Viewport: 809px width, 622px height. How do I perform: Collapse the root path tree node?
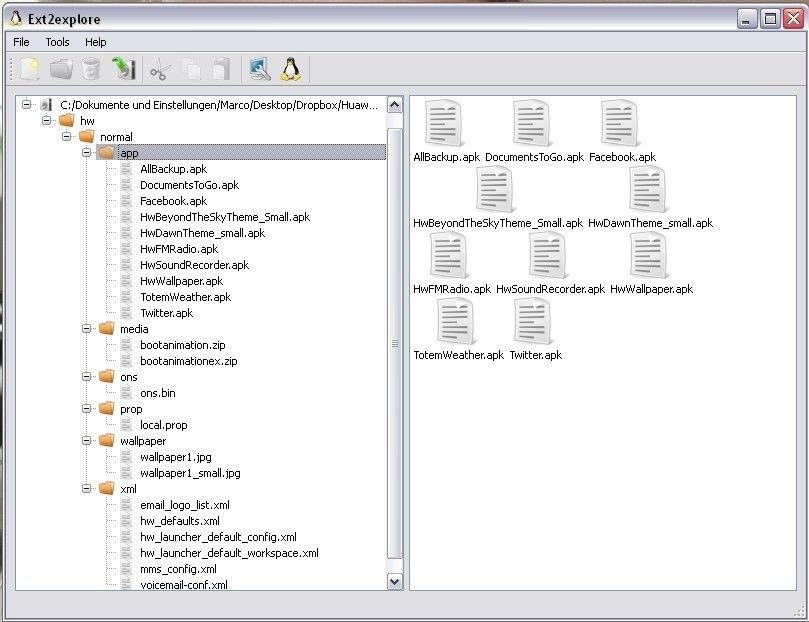[x=26, y=105]
